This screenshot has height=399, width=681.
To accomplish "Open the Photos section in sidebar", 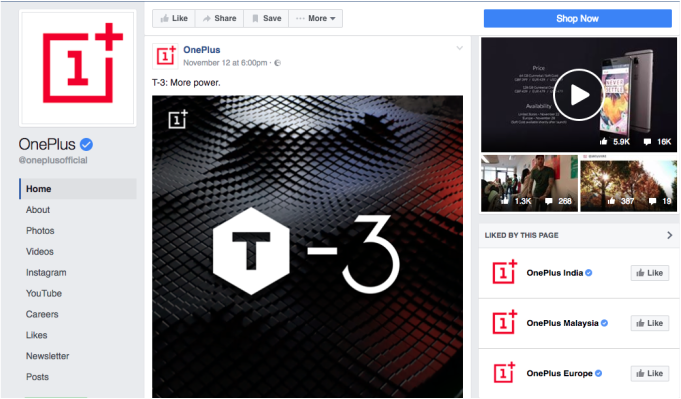I will [x=40, y=231].
